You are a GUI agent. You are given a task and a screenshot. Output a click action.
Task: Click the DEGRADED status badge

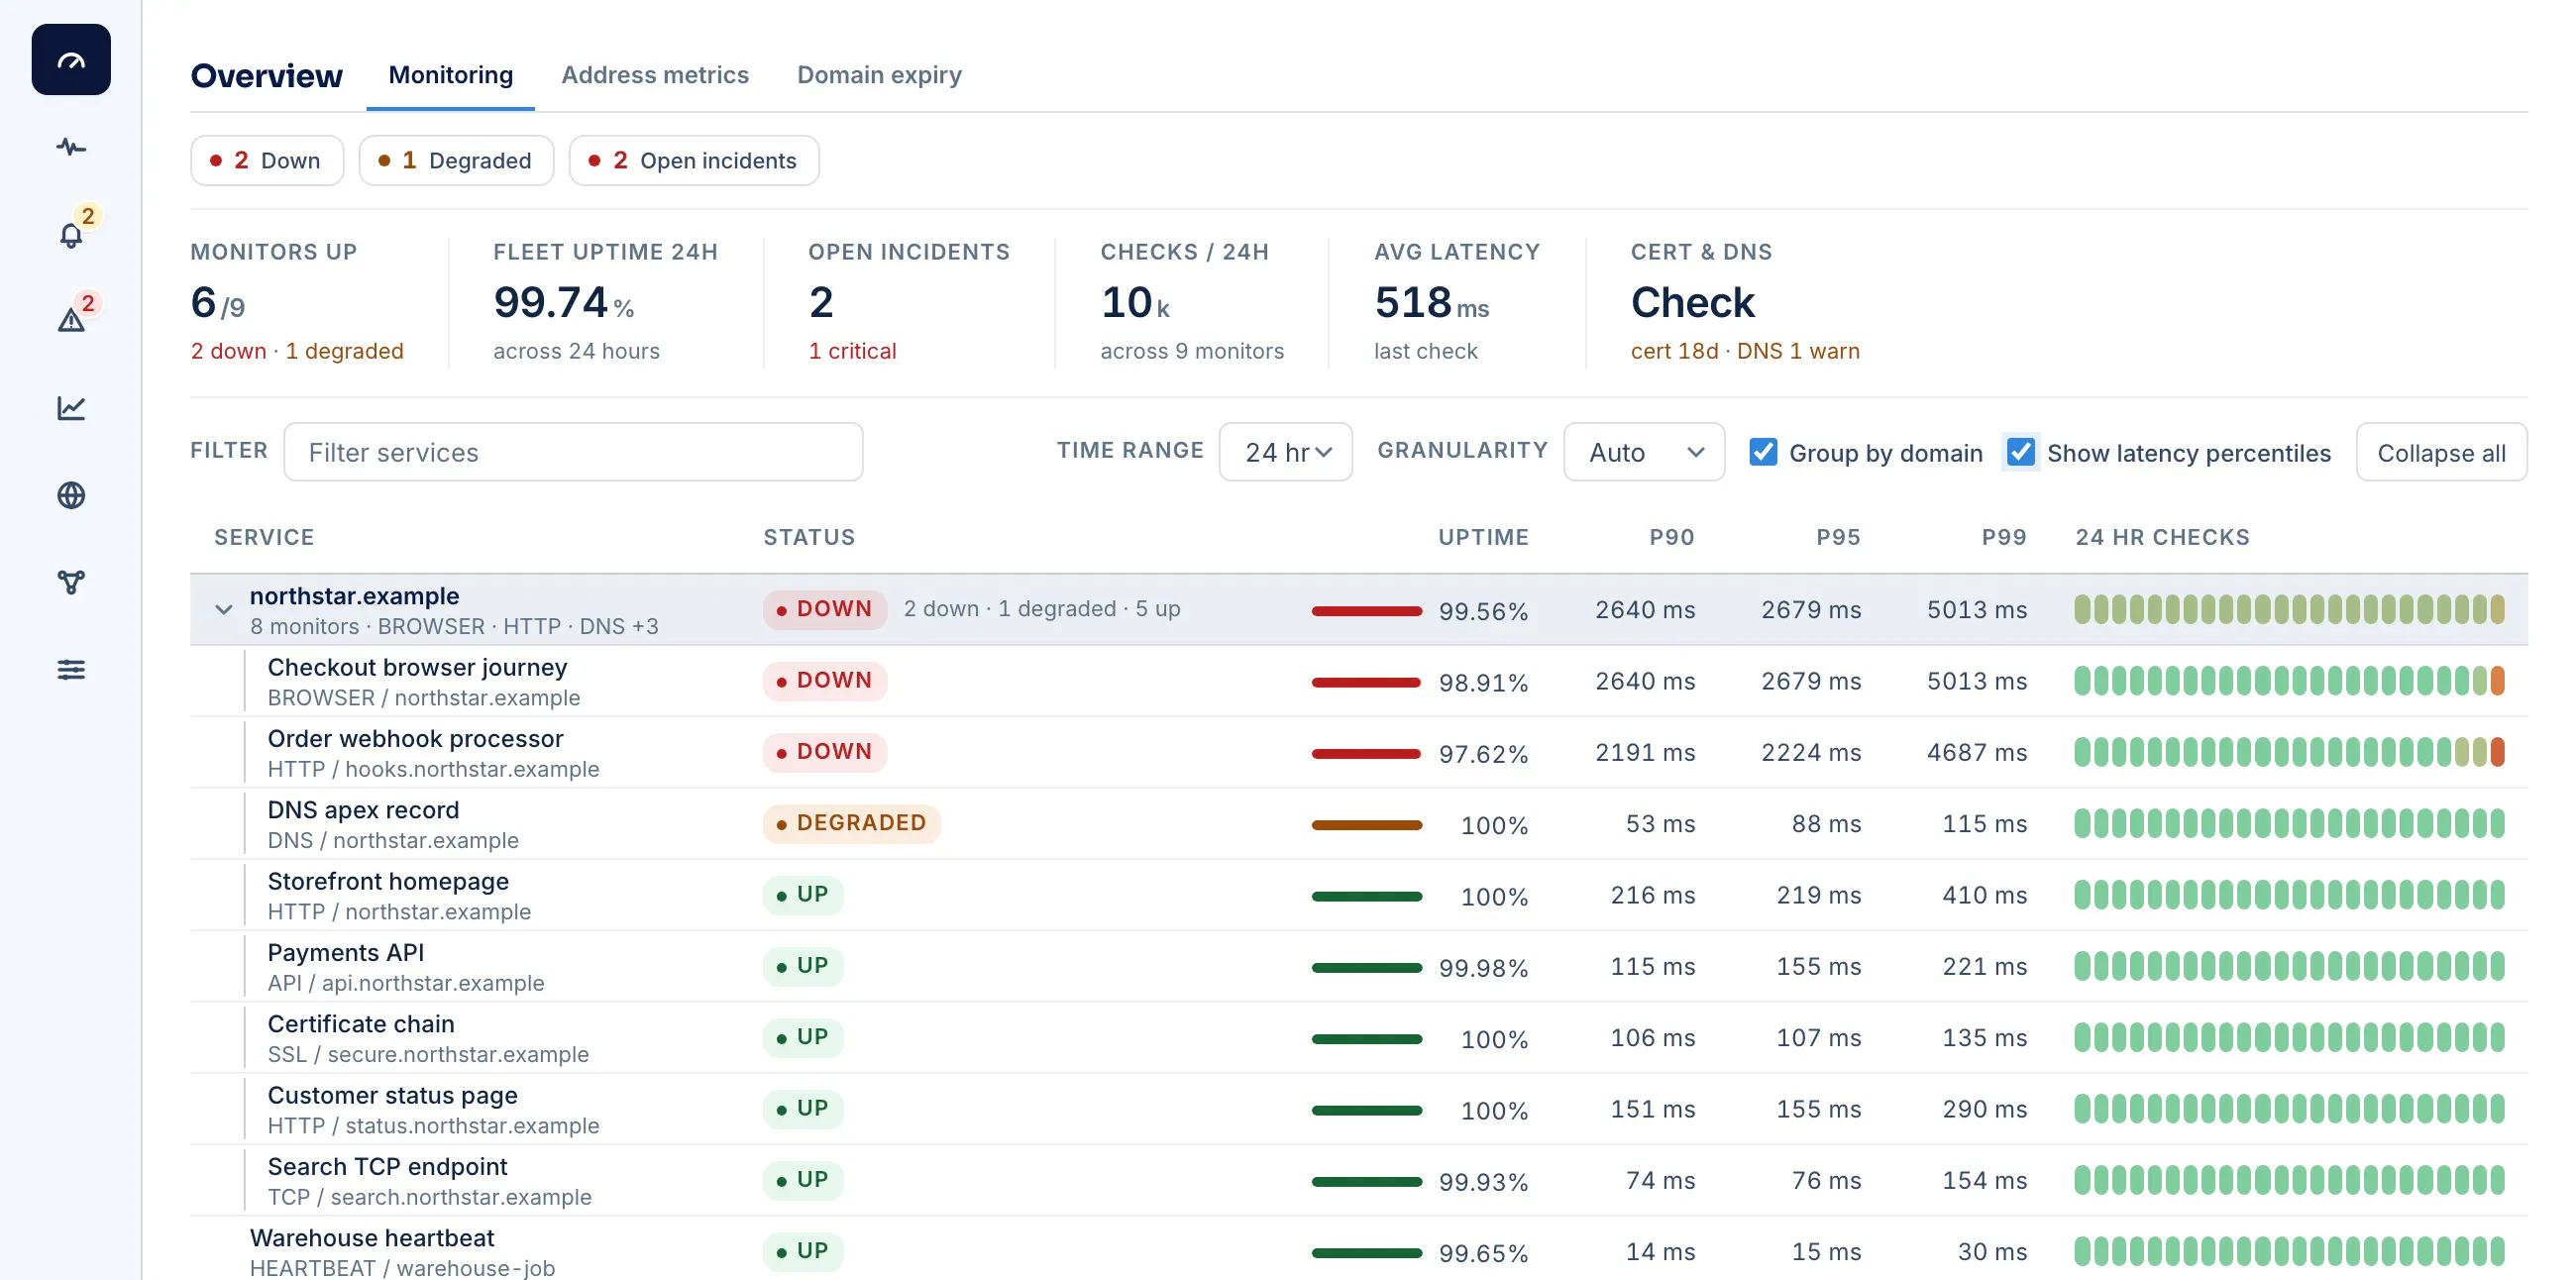tap(851, 824)
